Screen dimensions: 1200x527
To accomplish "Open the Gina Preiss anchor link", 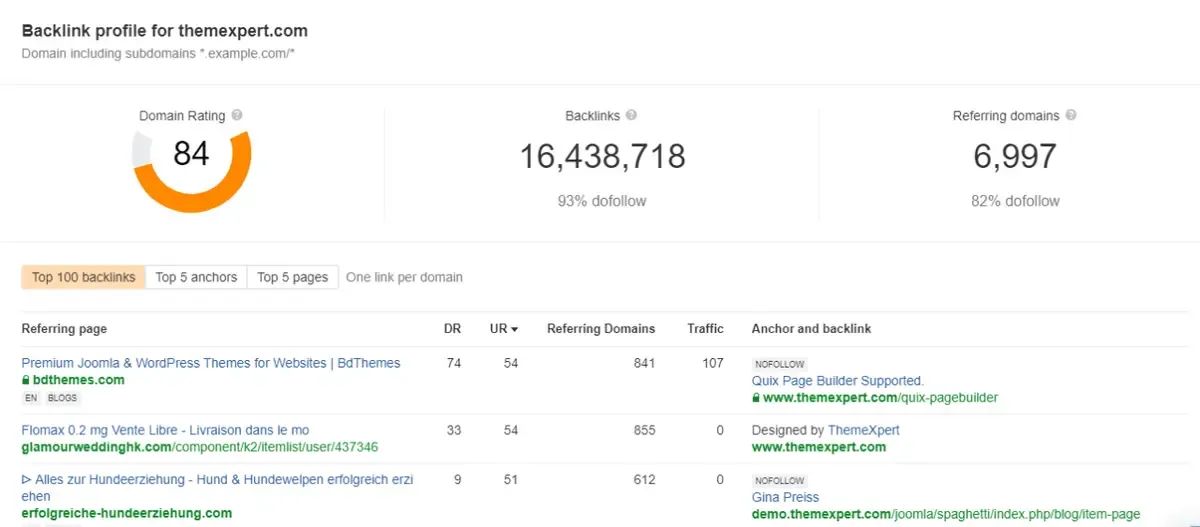I will pos(785,497).
